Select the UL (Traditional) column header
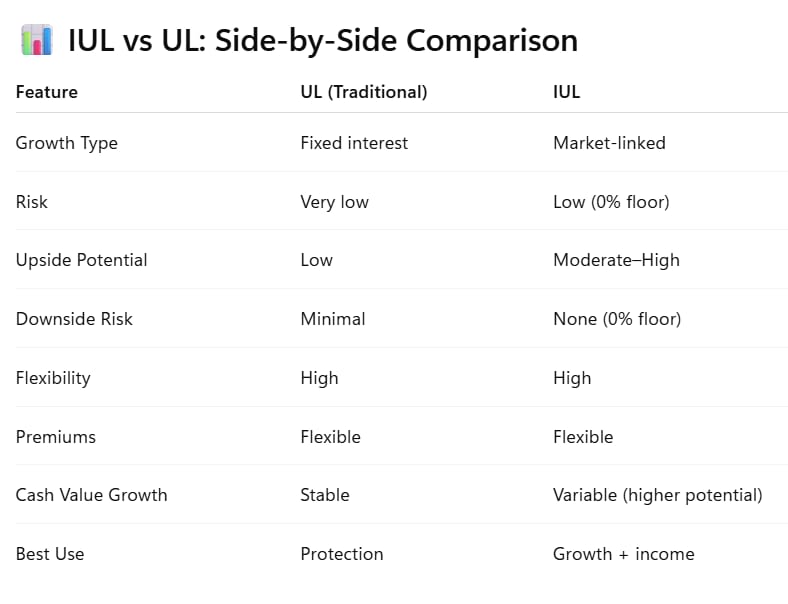The height and width of the screenshot is (604, 788). coord(364,92)
